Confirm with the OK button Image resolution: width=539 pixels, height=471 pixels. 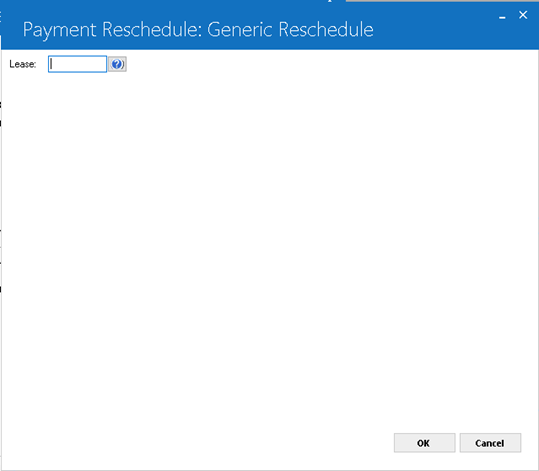point(425,443)
